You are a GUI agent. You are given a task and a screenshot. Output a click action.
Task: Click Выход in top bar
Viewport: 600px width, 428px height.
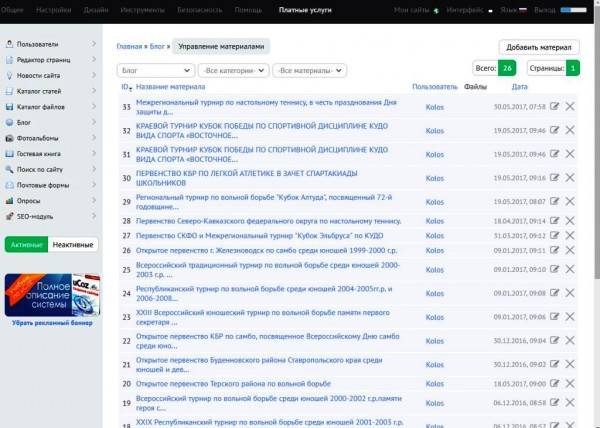coord(545,10)
